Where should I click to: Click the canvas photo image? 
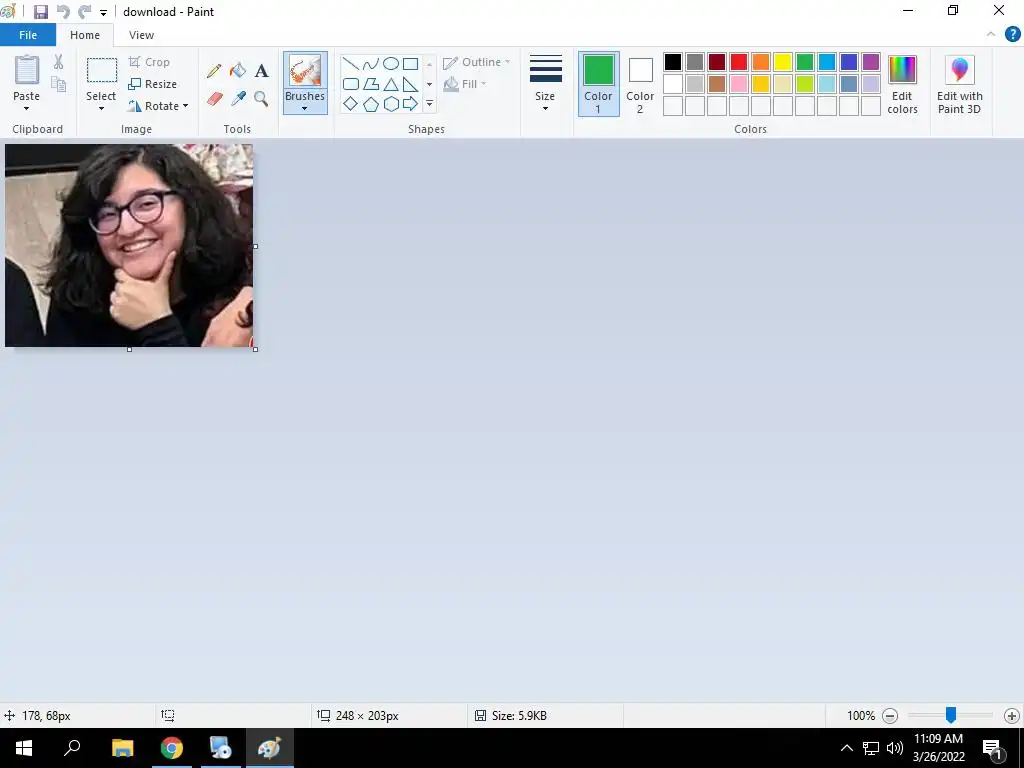tap(129, 246)
